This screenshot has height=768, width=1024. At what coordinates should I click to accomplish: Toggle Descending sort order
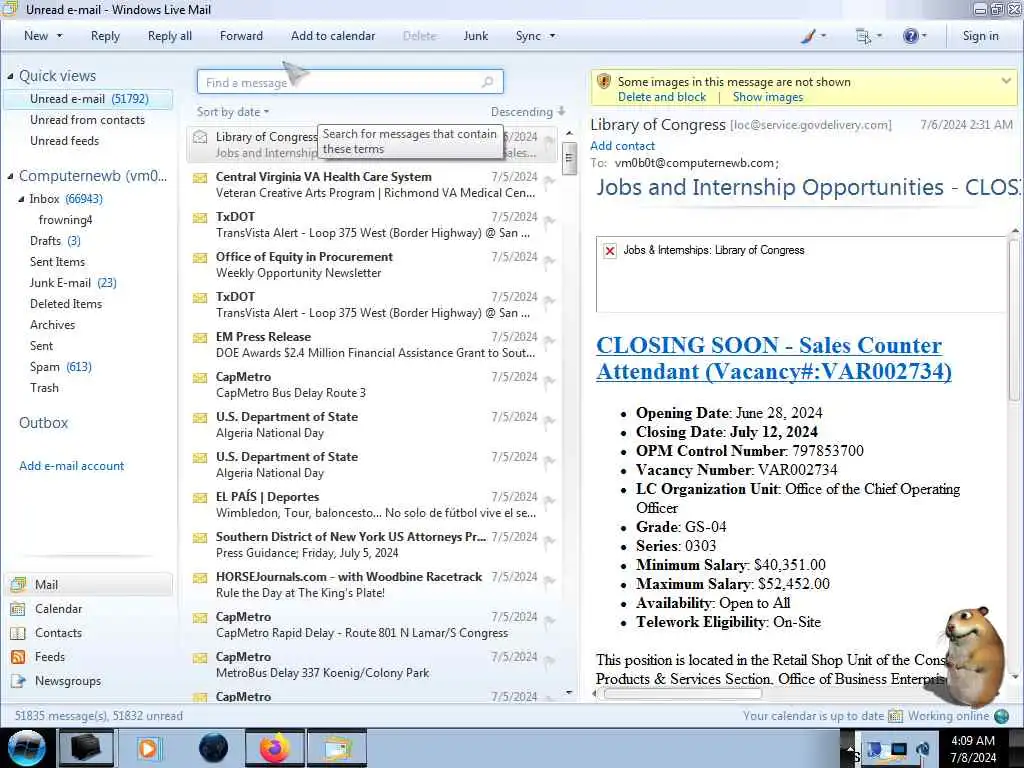tap(528, 112)
